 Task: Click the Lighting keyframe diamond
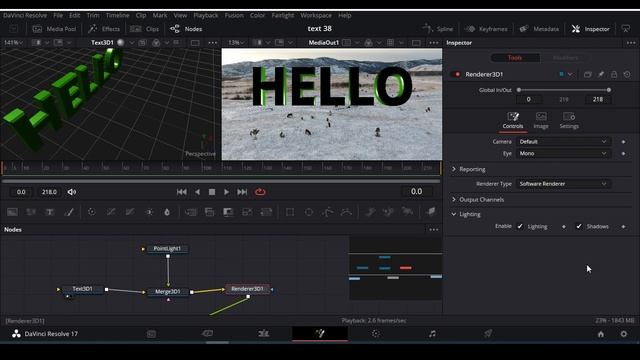pos(564,227)
